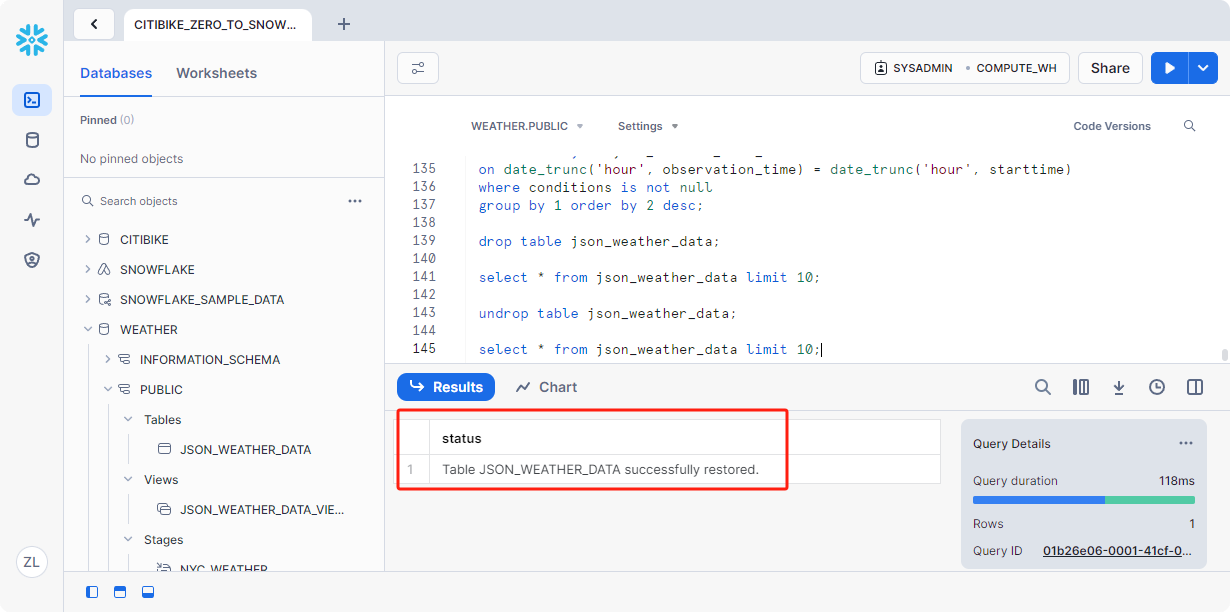Click the new worksheet plus tab icon
The width and height of the screenshot is (1230, 612).
coord(344,24)
